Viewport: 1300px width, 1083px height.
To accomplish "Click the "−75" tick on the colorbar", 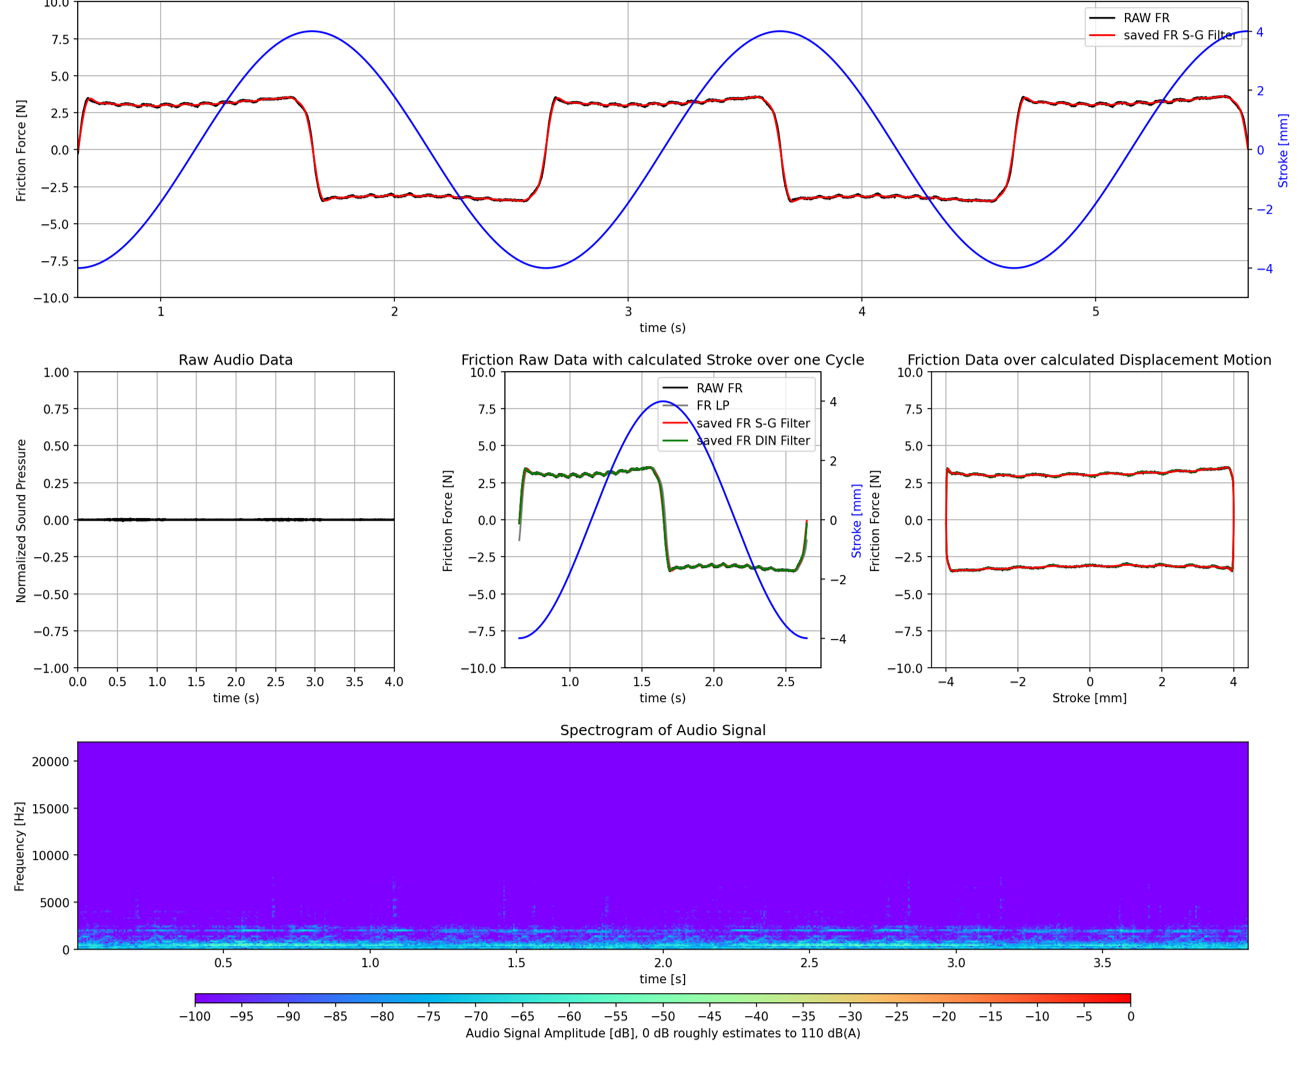I will point(429,1016).
